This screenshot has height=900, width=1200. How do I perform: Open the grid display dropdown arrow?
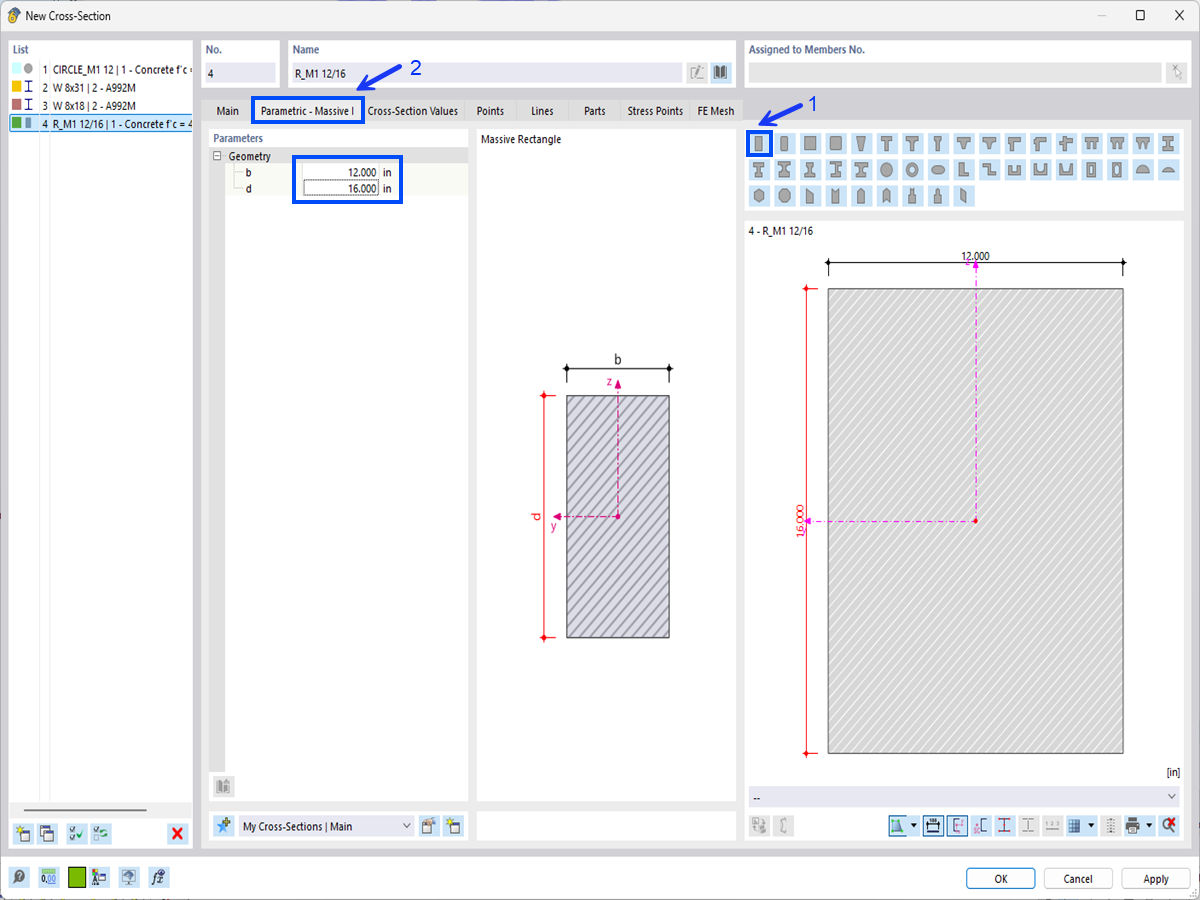tap(1091, 825)
